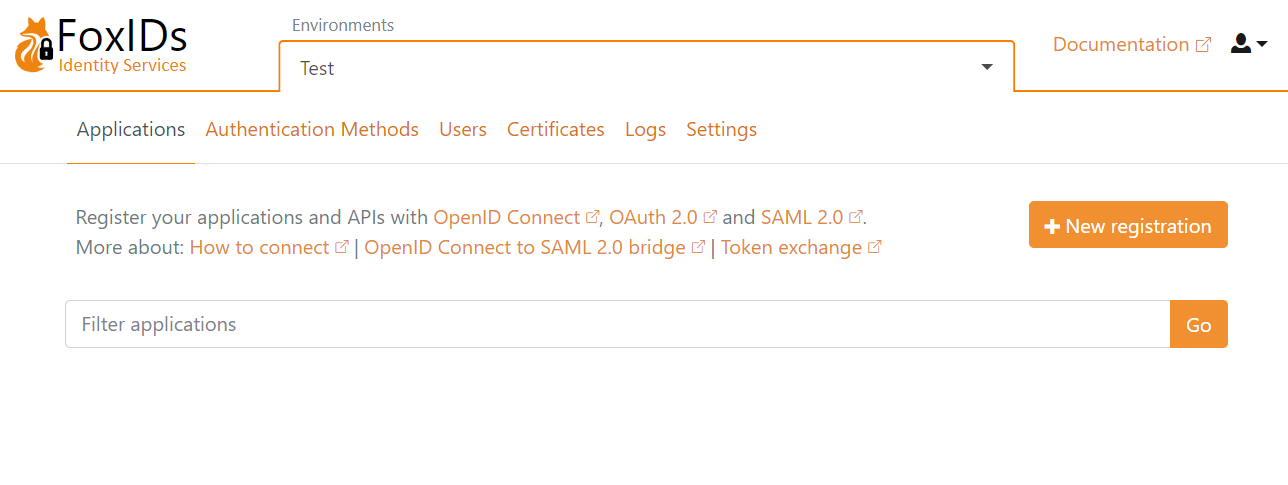Viewport: 1288px width, 485px height.
Task: Switch to the Authentication Methods tab
Action: [312, 129]
